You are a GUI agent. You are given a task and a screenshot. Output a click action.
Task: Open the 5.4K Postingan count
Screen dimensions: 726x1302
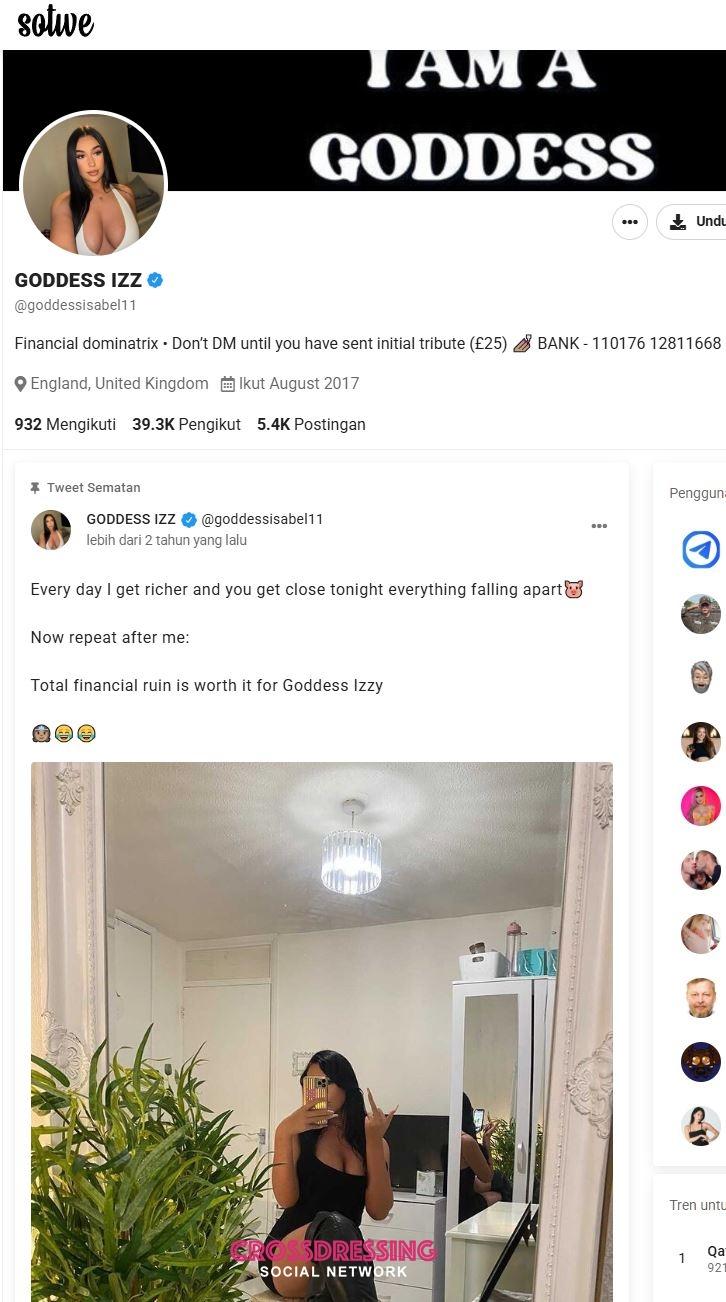click(311, 424)
